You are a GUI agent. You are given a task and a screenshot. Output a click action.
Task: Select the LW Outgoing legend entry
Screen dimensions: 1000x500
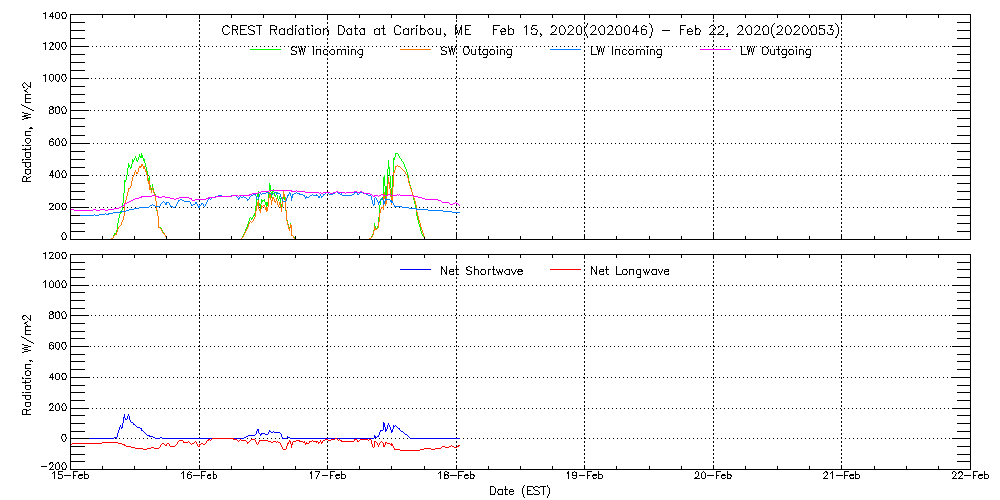tap(775, 52)
